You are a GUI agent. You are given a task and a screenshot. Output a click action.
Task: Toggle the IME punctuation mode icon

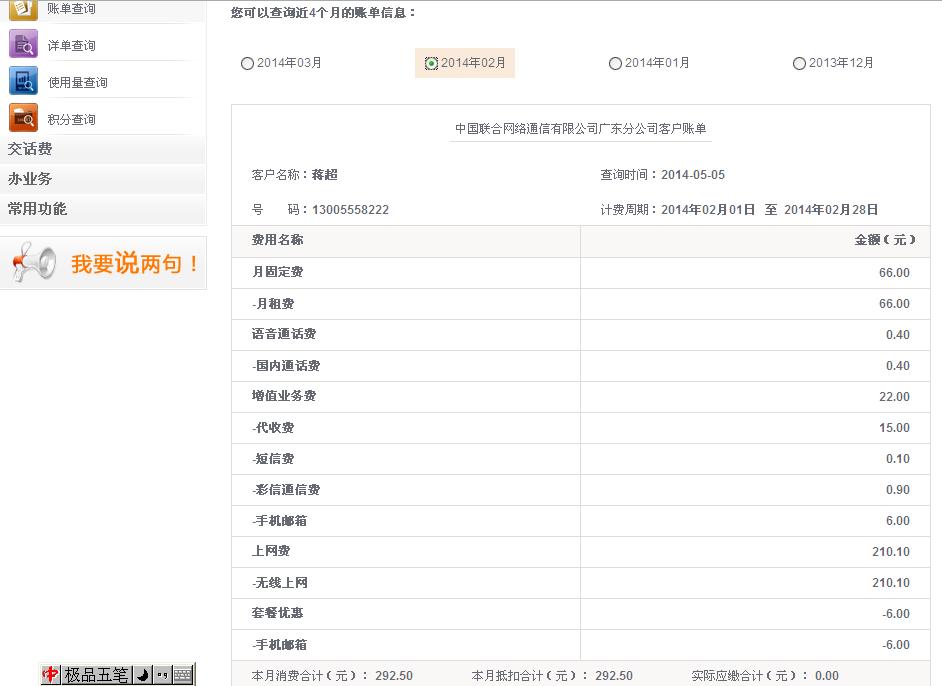tap(162, 675)
